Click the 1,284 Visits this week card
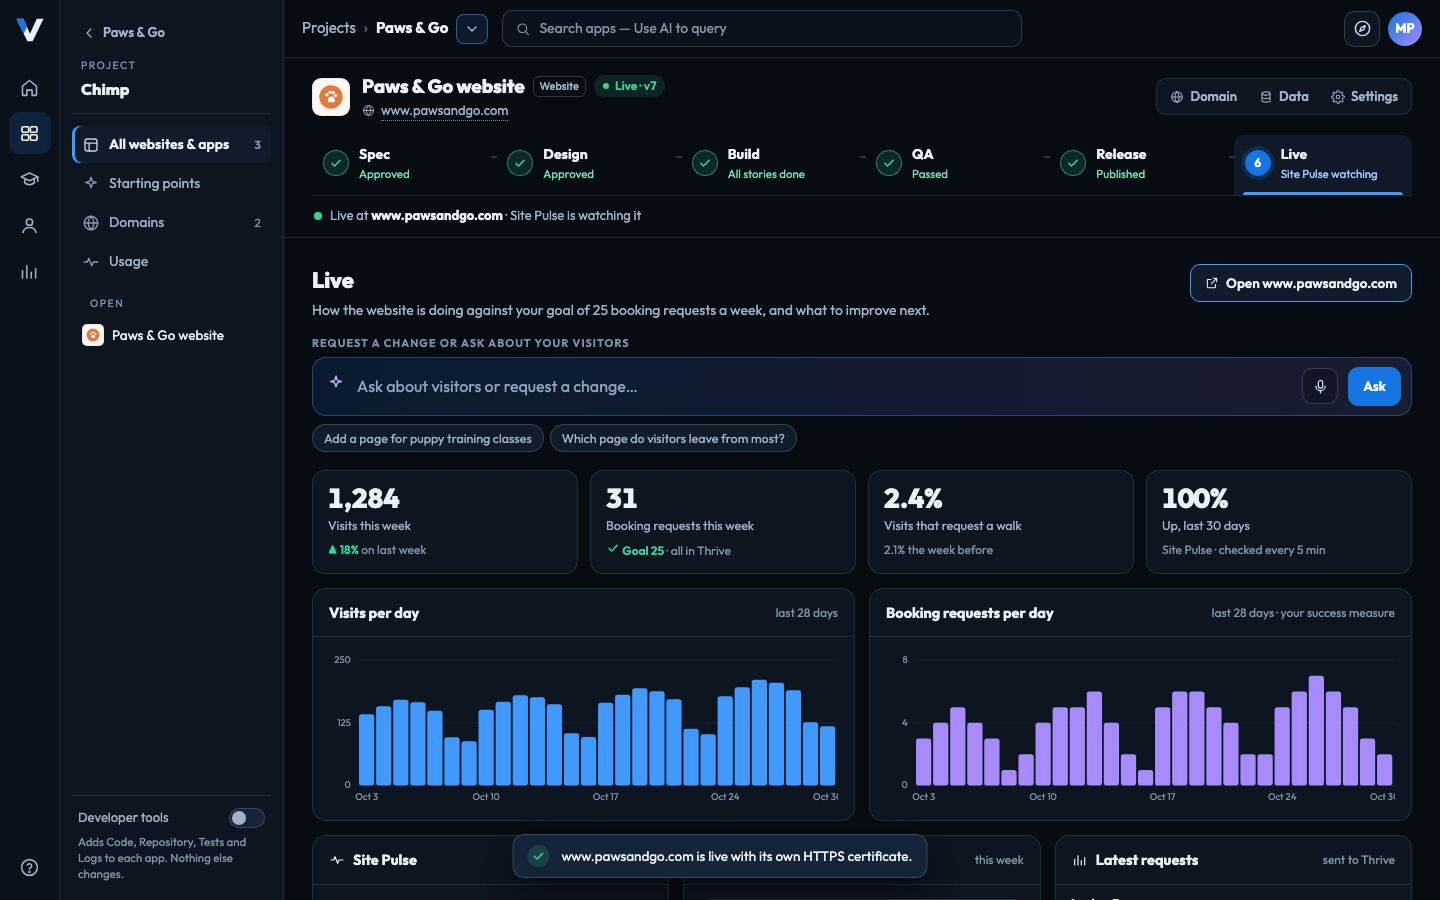1440x900 pixels. (445, 522)
